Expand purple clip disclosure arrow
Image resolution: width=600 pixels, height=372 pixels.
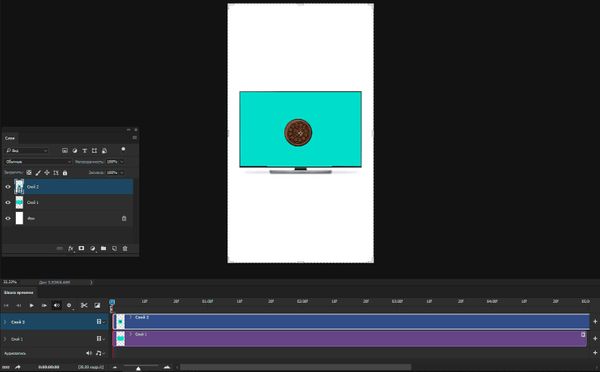point(130,334)
